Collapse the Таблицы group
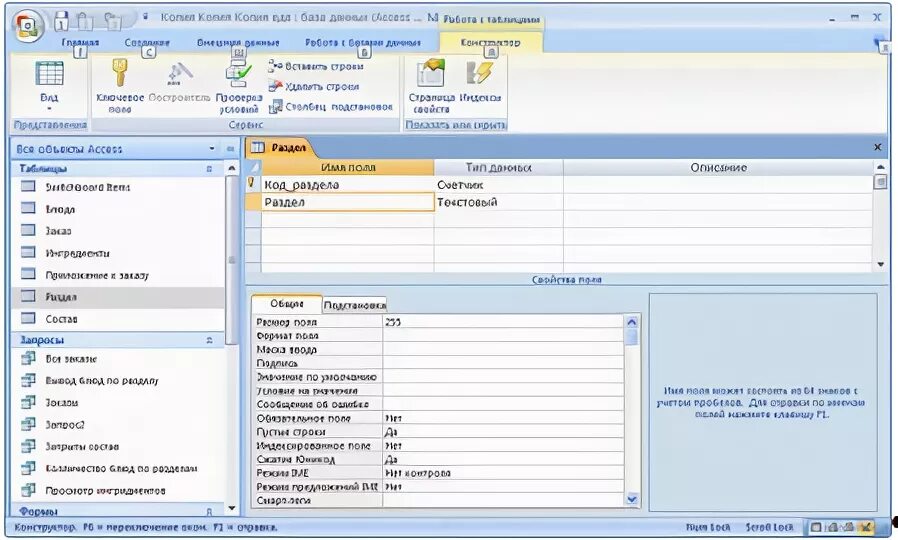The image size is (898, 540). (209, 169)
